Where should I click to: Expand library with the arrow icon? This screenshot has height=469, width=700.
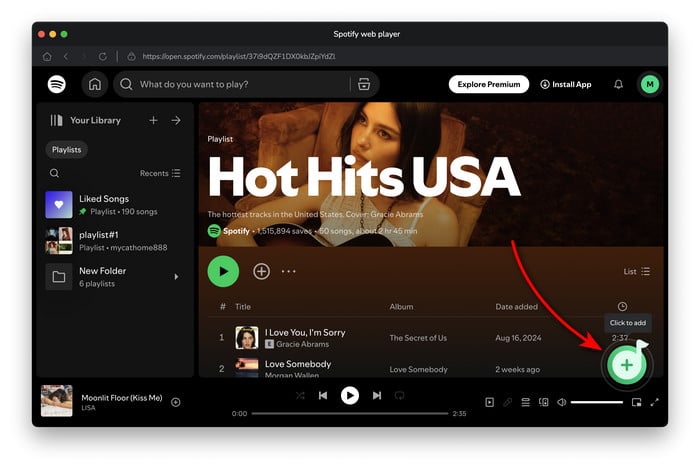pos(176,120)
